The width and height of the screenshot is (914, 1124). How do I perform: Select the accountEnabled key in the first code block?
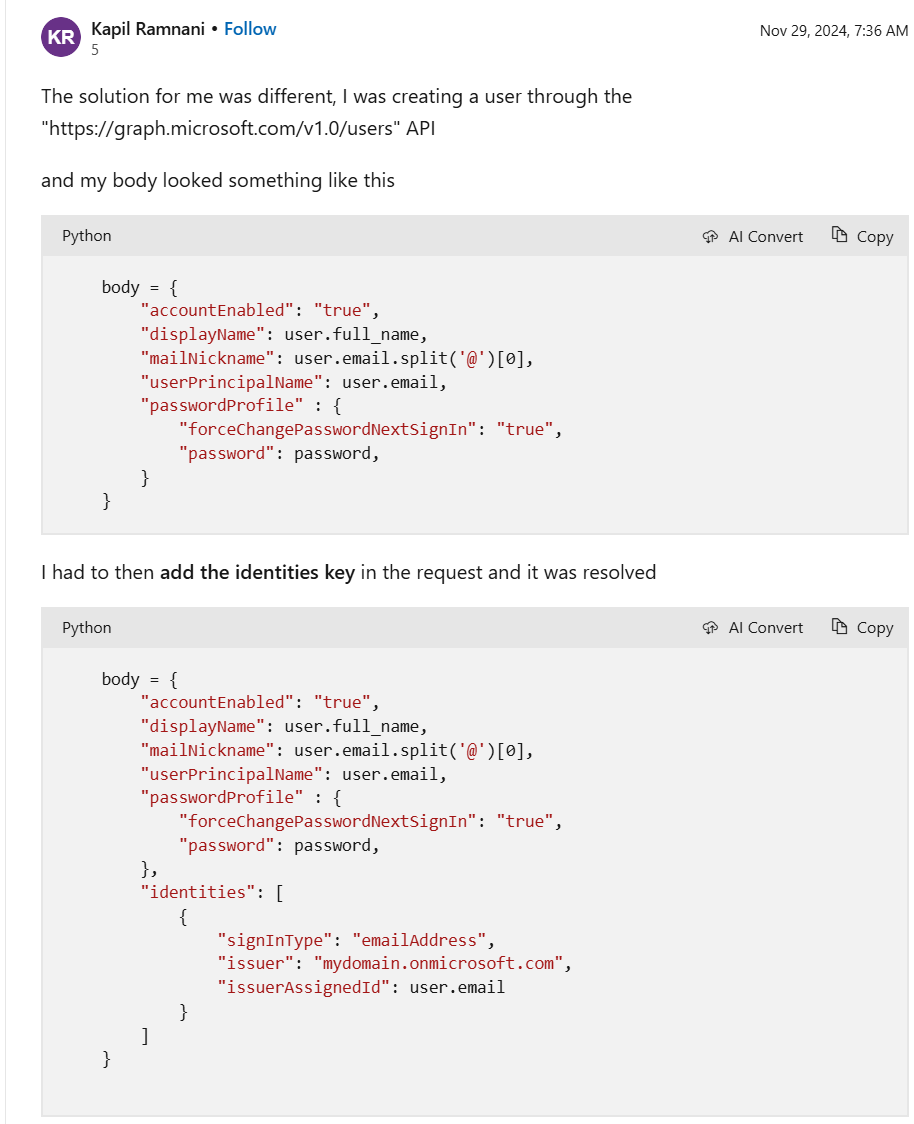tap(216, 310)
